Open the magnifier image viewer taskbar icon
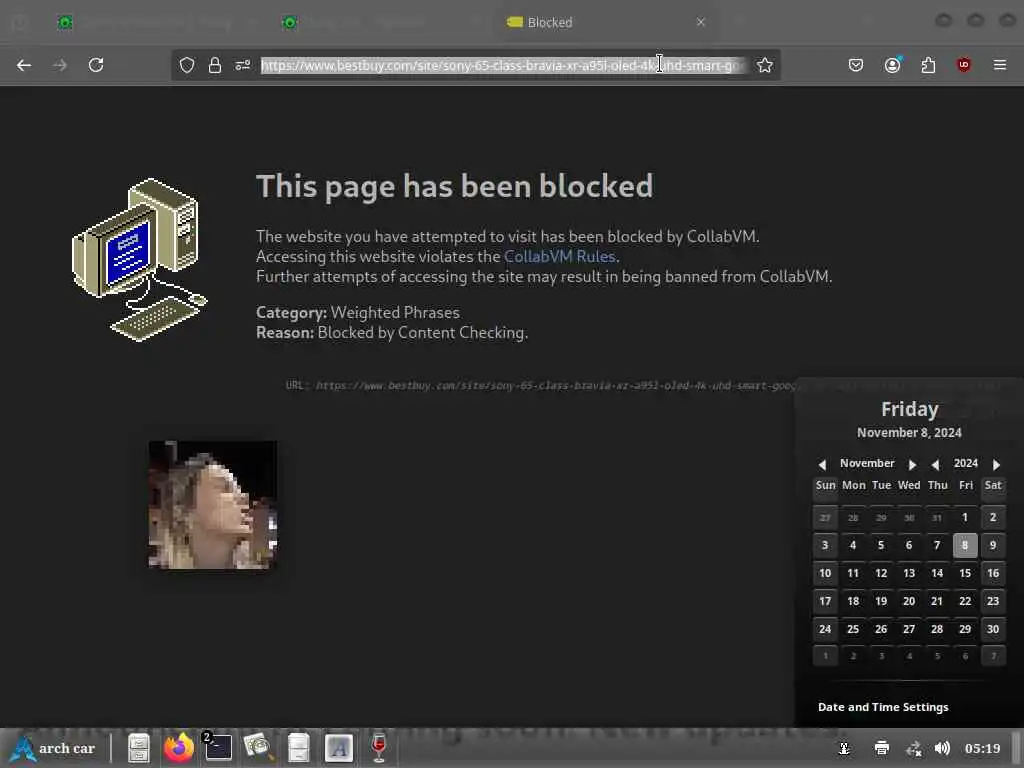This screenshot has width=1024, height=768. [259, 748]
